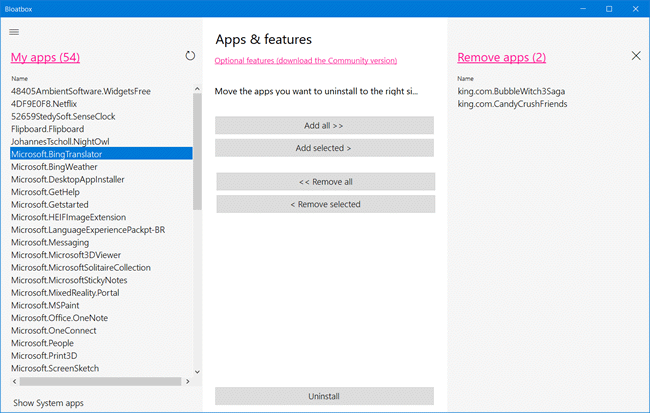The width and height of the screenshot is (650, 413).
Task: Click the Name column header in My apps
Action: pyautogui.click(x=19, y=78)
